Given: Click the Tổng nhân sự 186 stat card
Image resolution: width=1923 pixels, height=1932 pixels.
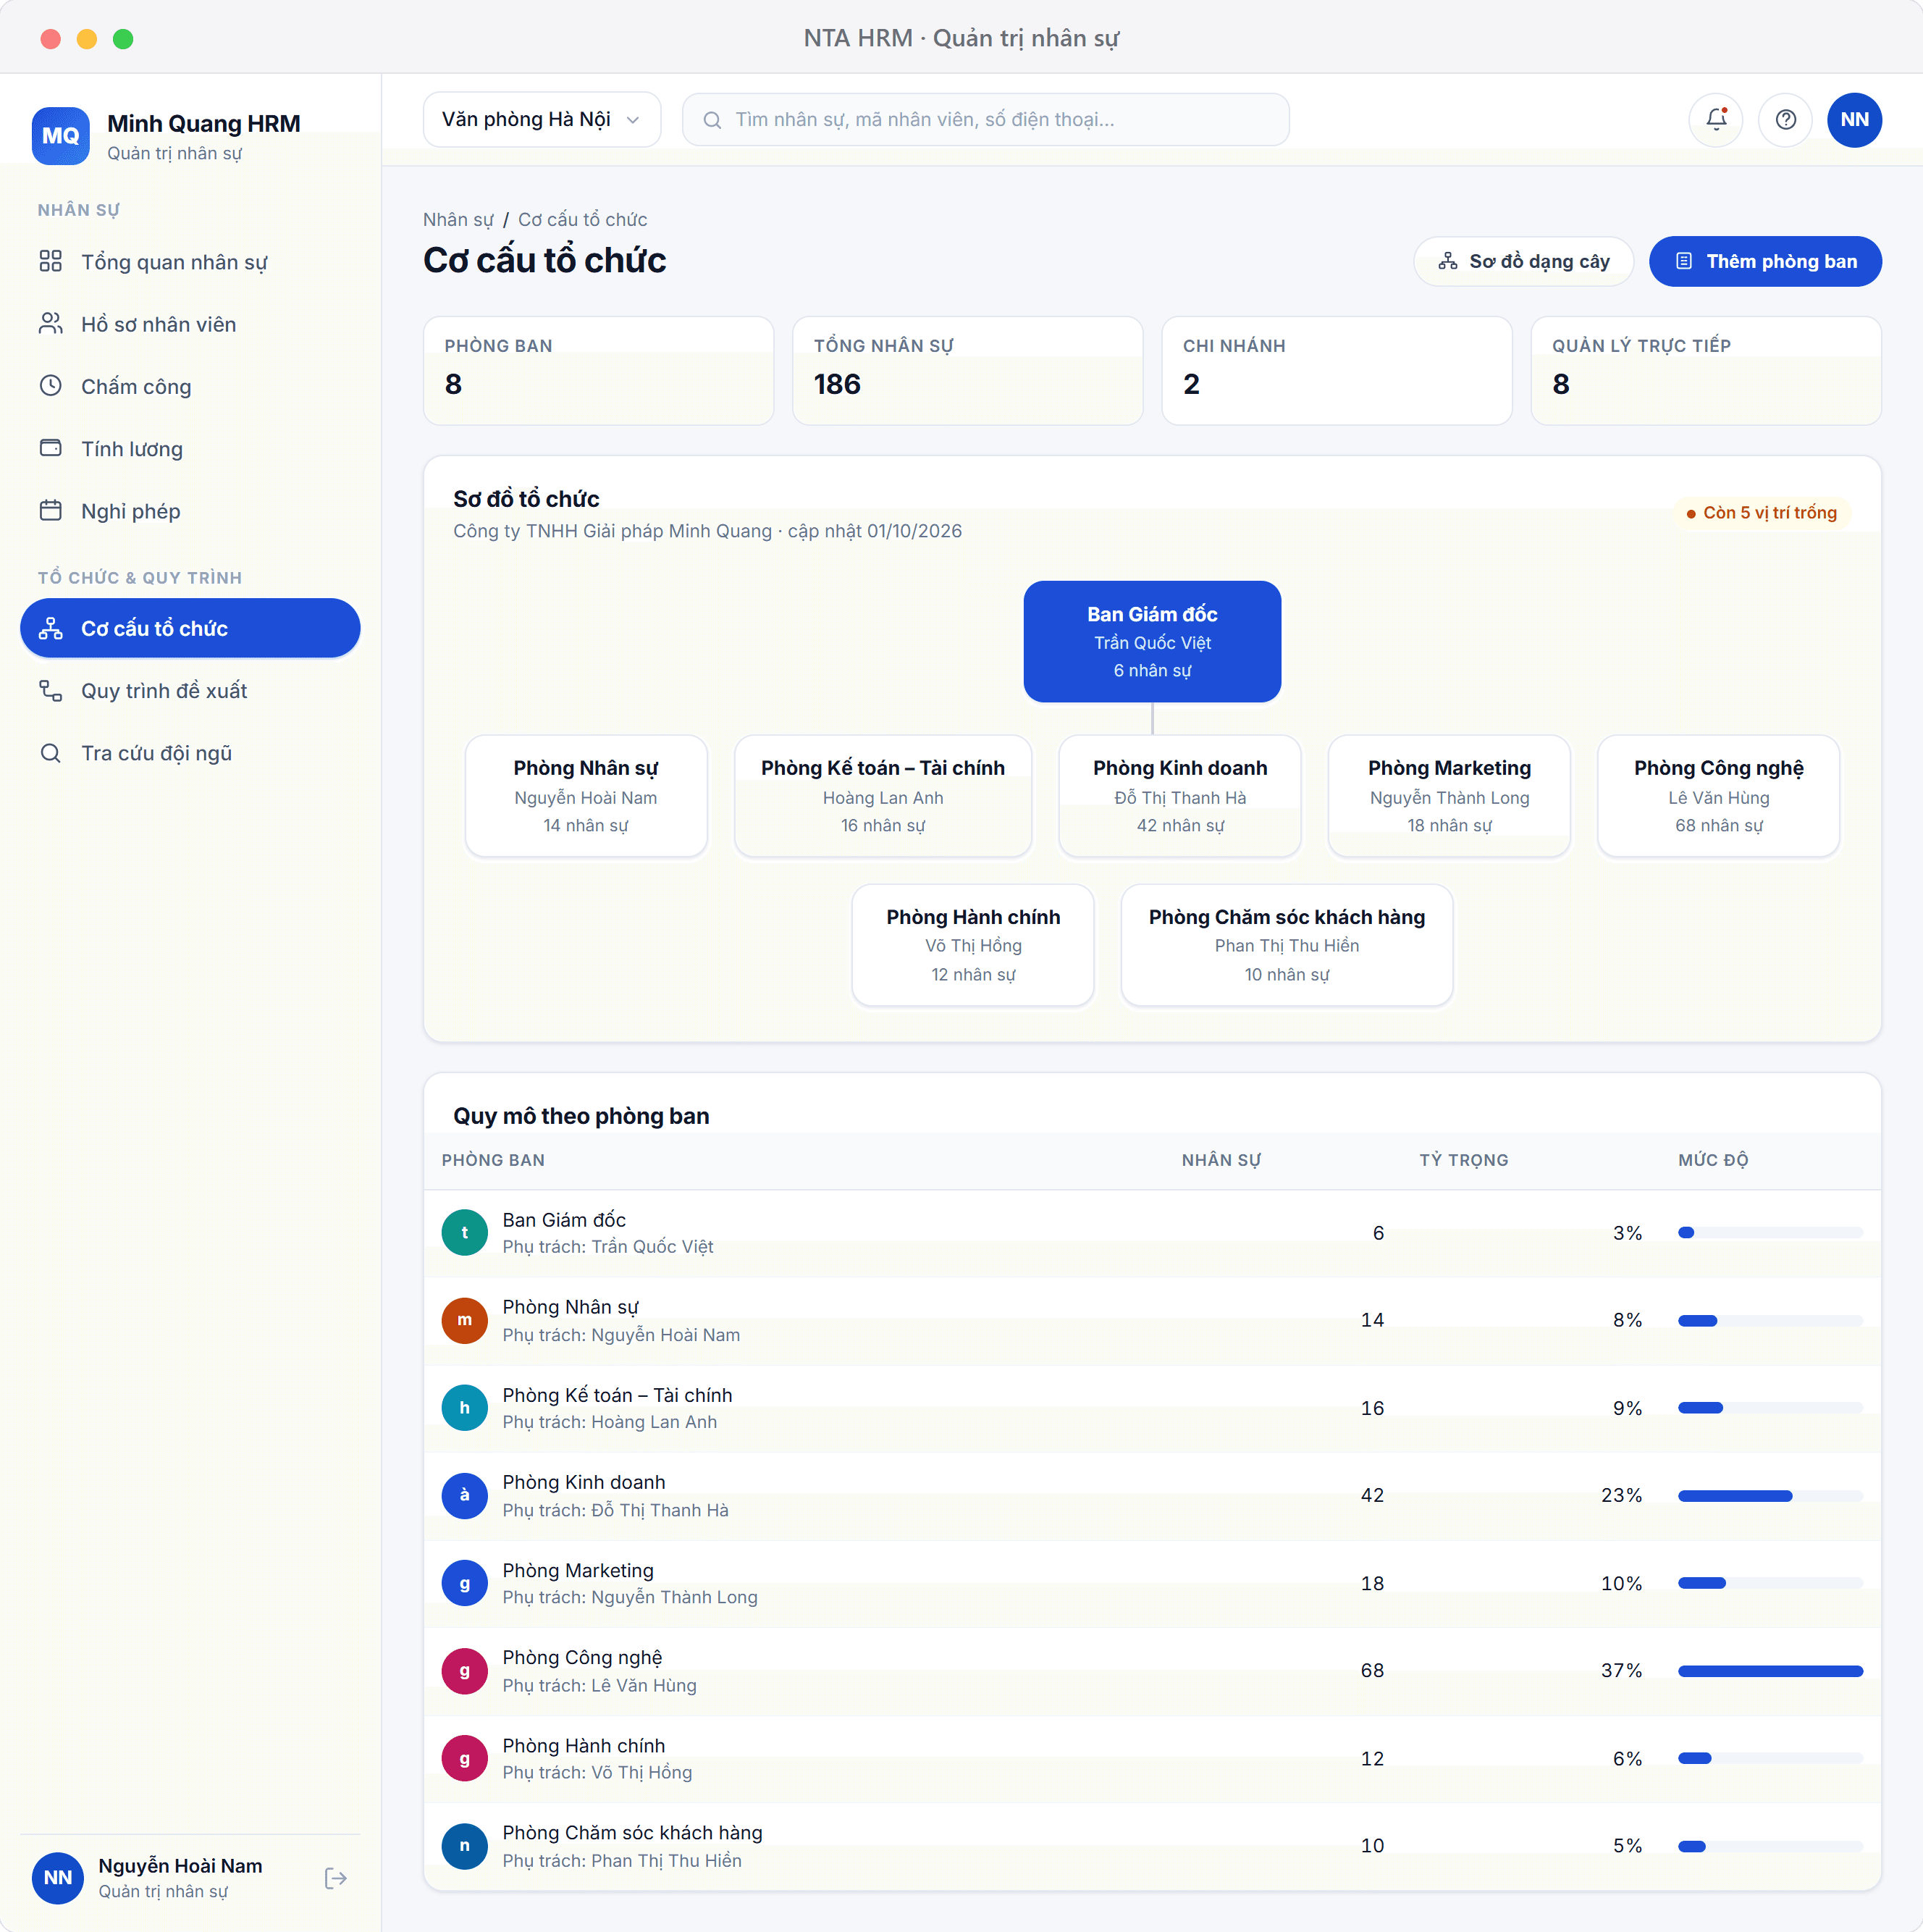Looking at the screenshot, I should point(967,371).
